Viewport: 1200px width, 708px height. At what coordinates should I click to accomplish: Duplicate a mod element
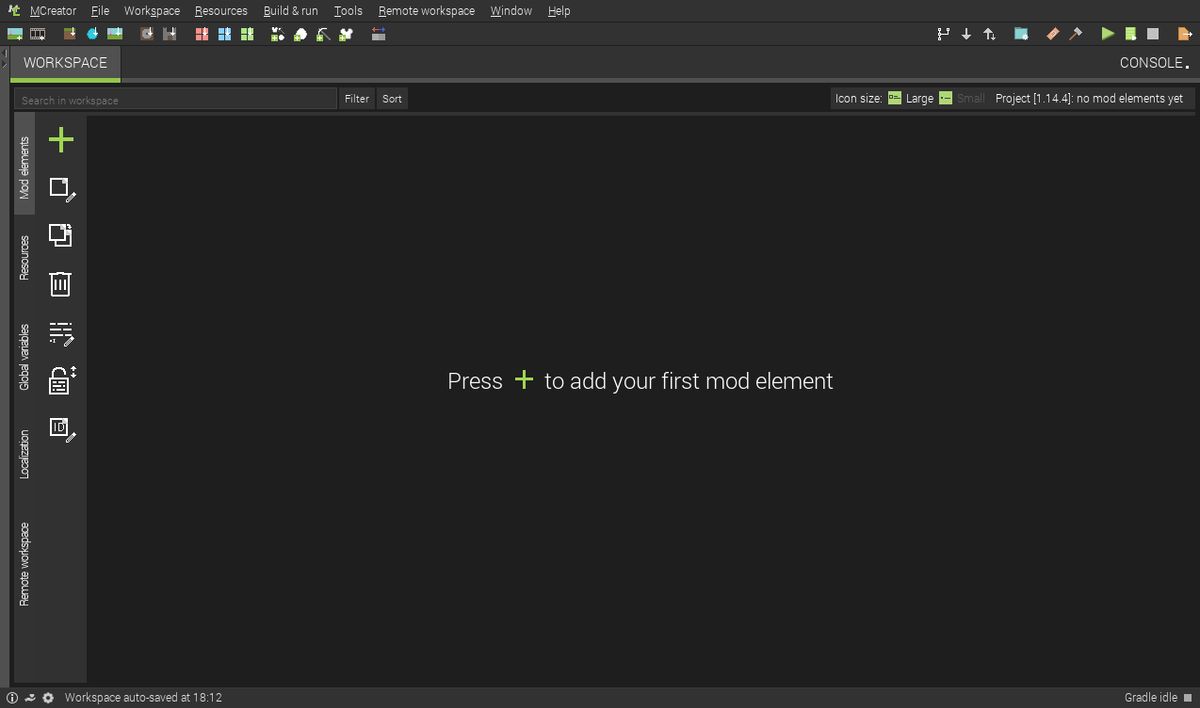[x=60, y=234]
